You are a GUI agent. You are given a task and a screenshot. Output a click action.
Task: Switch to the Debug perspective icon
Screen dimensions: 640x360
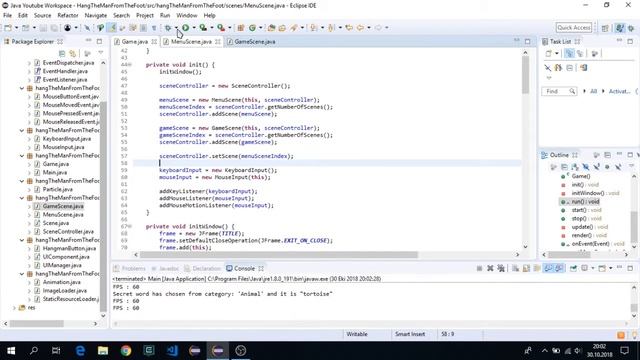[x=631, y=28]
